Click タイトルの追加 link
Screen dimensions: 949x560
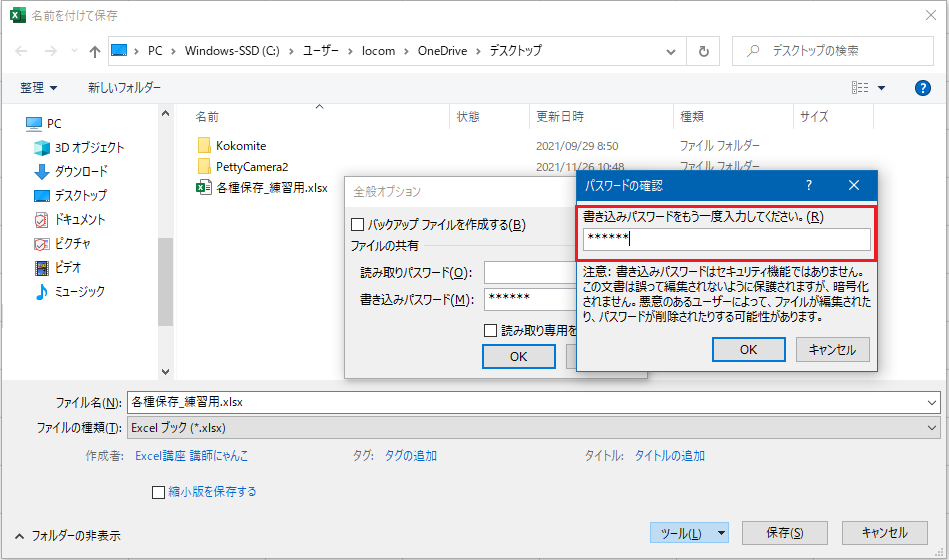tap(669, 456)
